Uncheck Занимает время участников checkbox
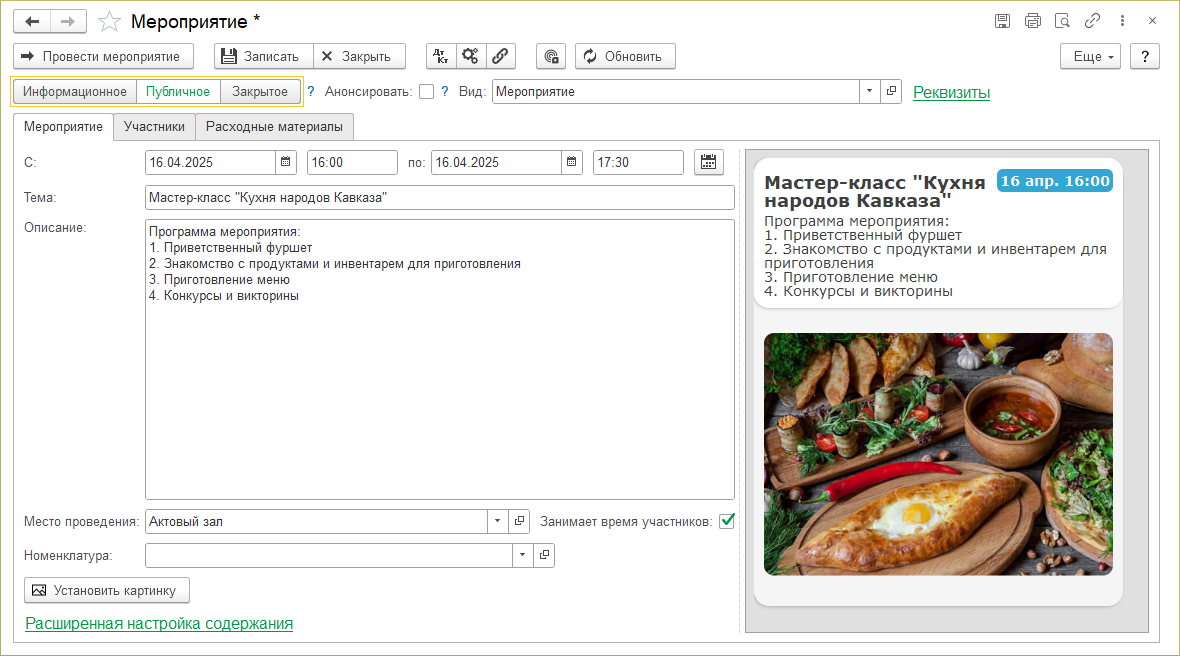Image resolution: width=1180 pixels, height=656 pixels. pyautogui.click(x=727, y=521)
